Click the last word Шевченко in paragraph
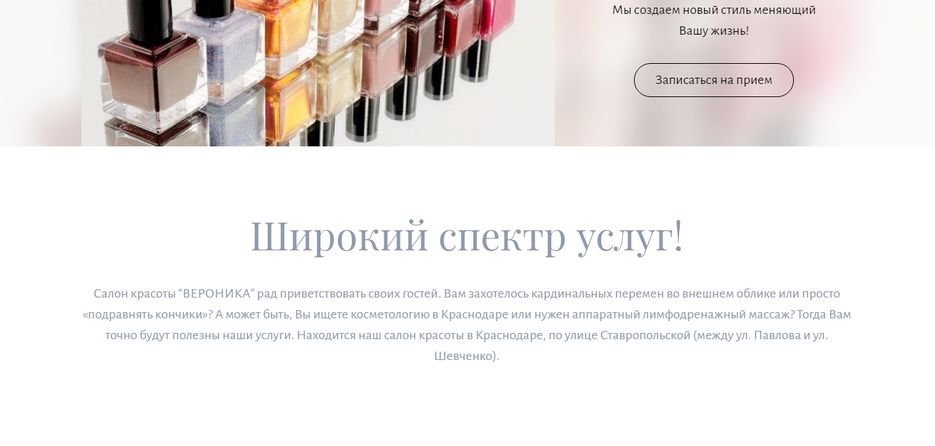The height and width of the screenshot is (446, 935). pos(464,357)
